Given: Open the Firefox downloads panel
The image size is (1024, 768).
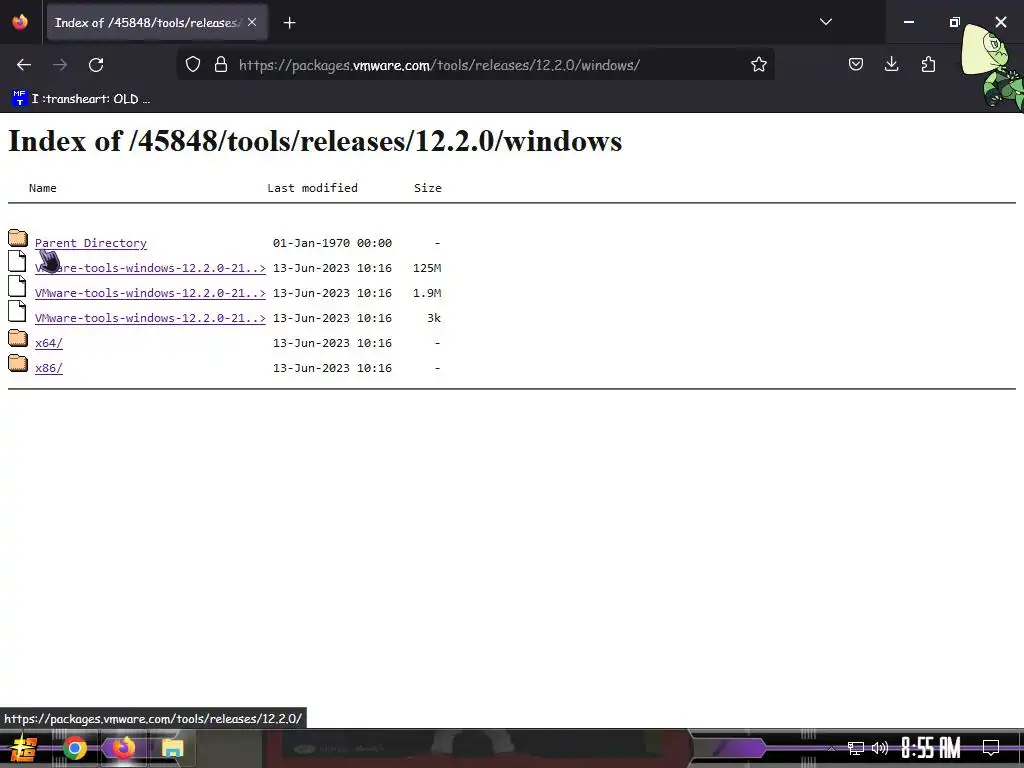Looking at the screenshot, I should pyautogui.click(x=891, y=65).
